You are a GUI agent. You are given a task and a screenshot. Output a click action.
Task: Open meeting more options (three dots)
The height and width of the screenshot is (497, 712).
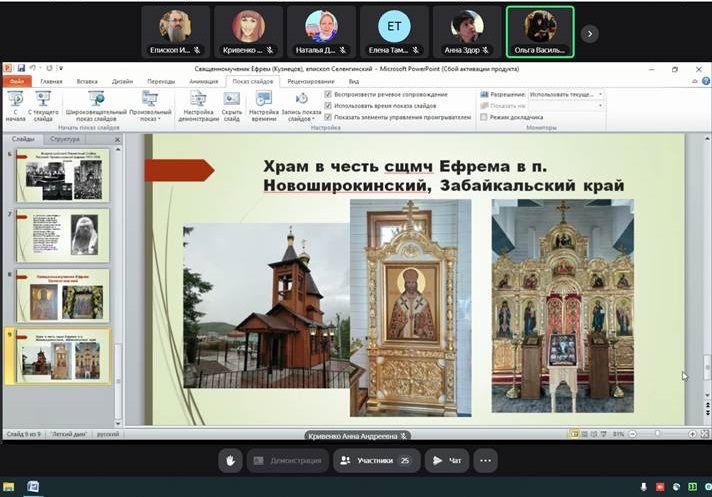[x=485, y=460]
